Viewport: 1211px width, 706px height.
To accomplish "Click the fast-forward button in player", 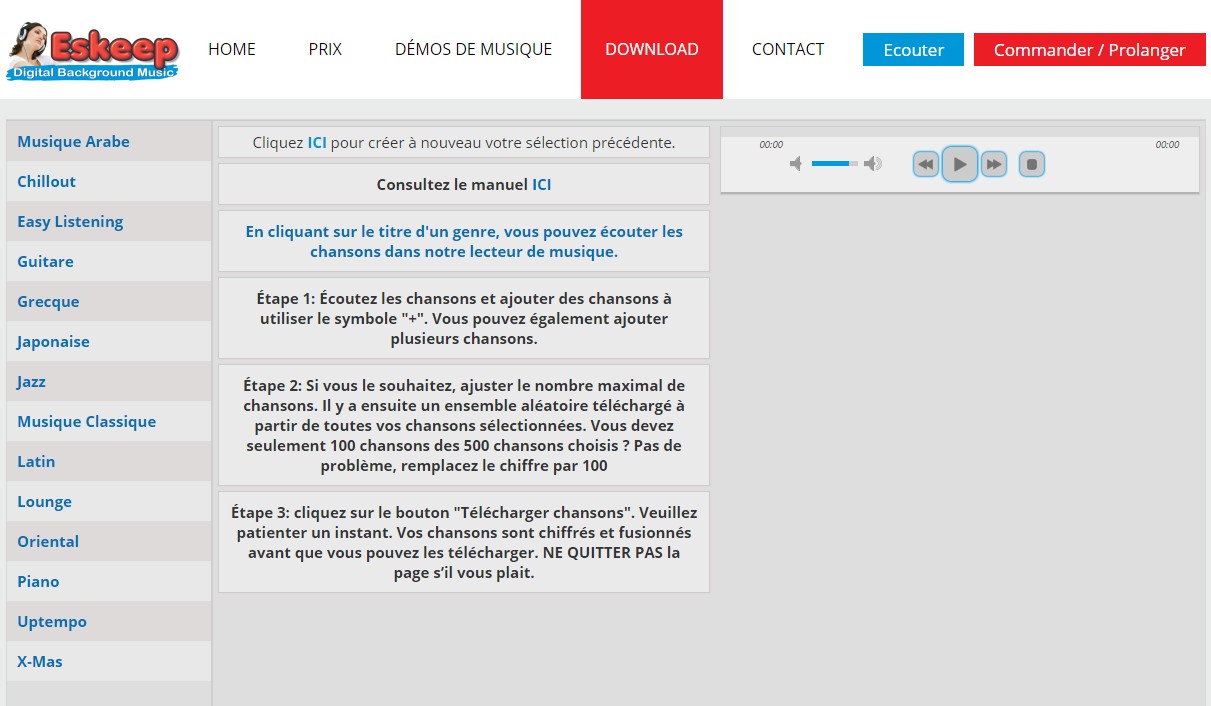I will 993,164.
